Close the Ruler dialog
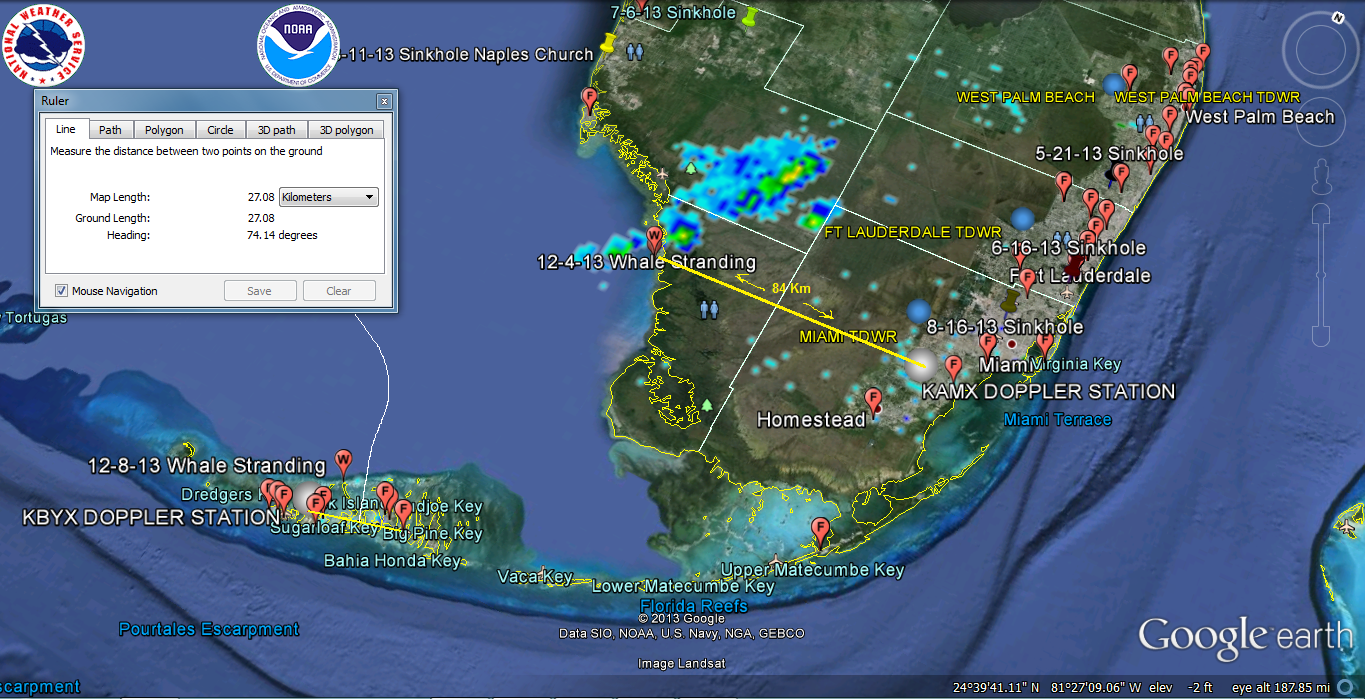The image size is (1365, 699). pos(383,102)
